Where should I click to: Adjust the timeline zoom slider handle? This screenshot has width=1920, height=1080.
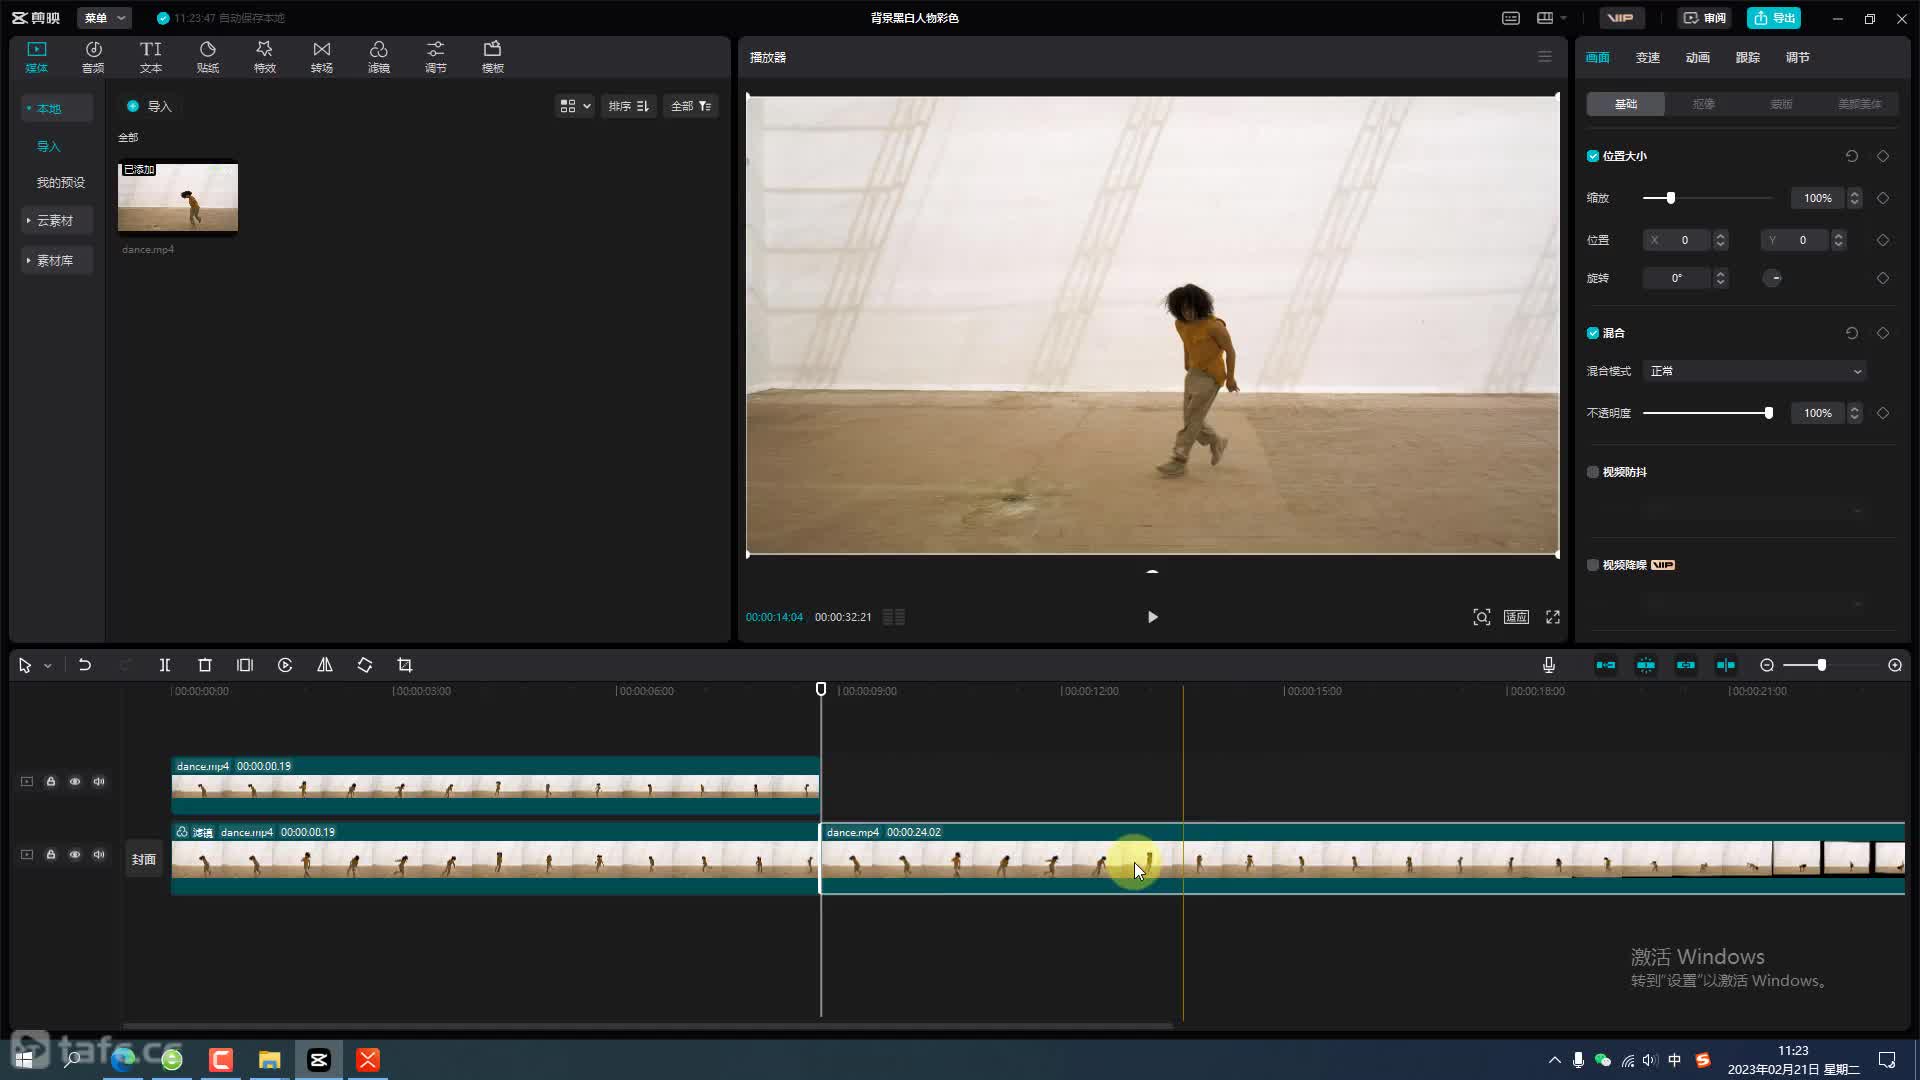[1821, 665]
